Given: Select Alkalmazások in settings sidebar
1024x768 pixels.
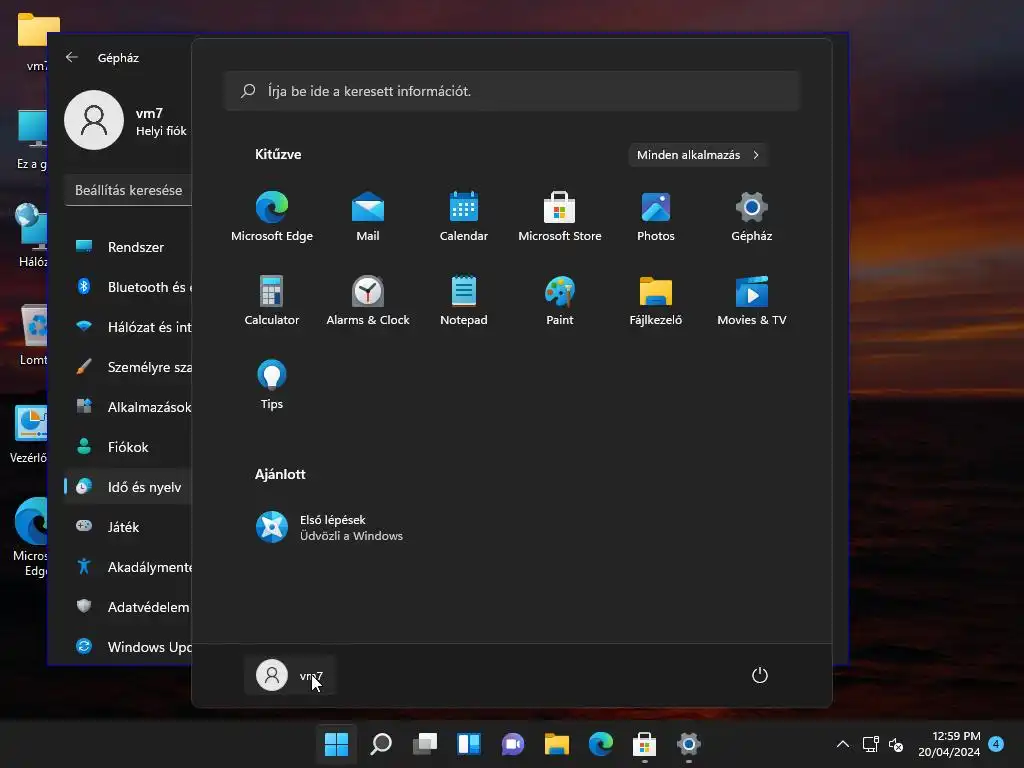Looking at the screenshot, I should (128, 407).
